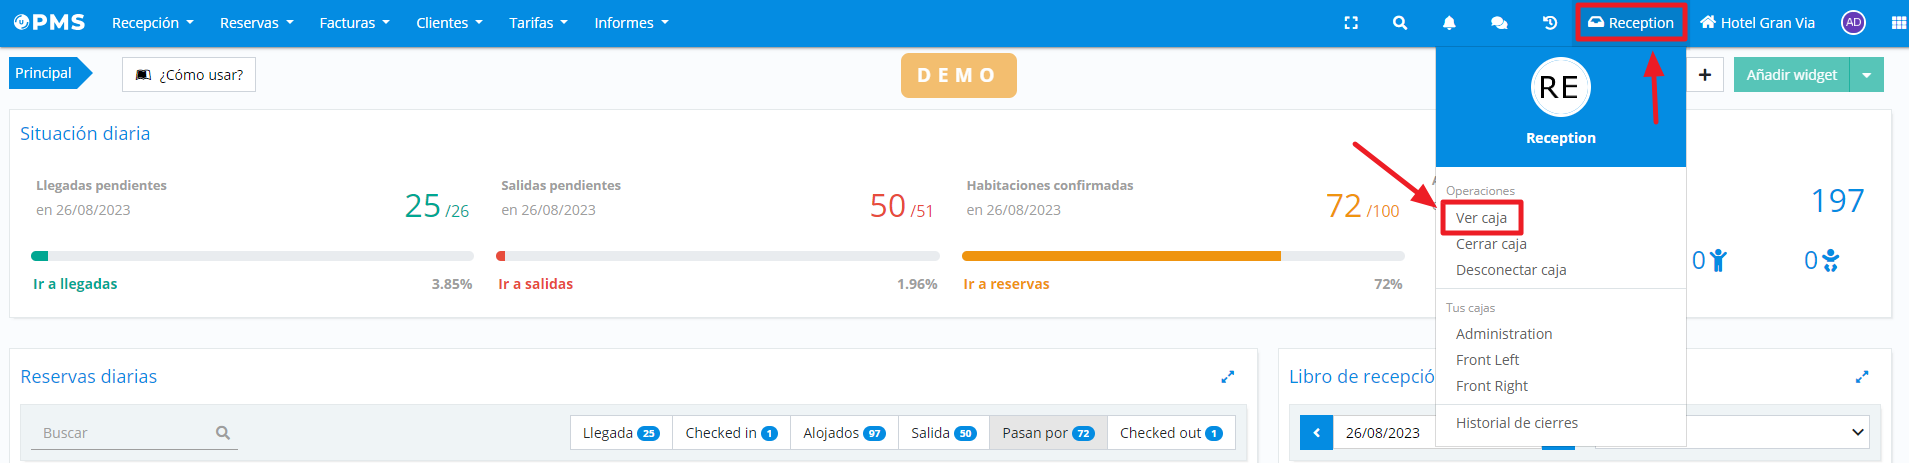Toggle the Llegada filter
Viewport: 1909px width, 463px height.
click(x=621, y=433)
